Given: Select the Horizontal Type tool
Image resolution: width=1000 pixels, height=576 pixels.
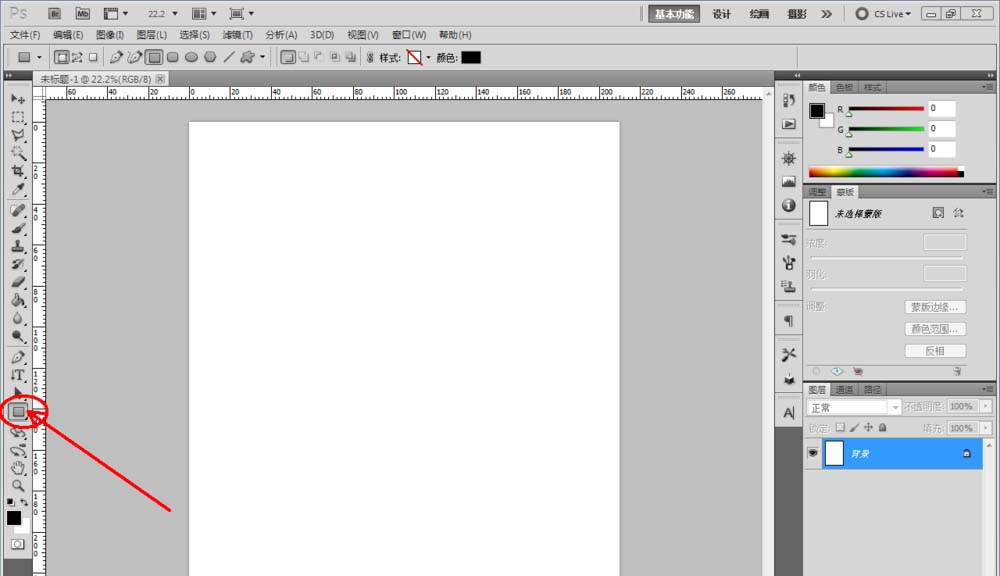Looking at the screenshot, I should pyautogui.click(x=18, y=375).
